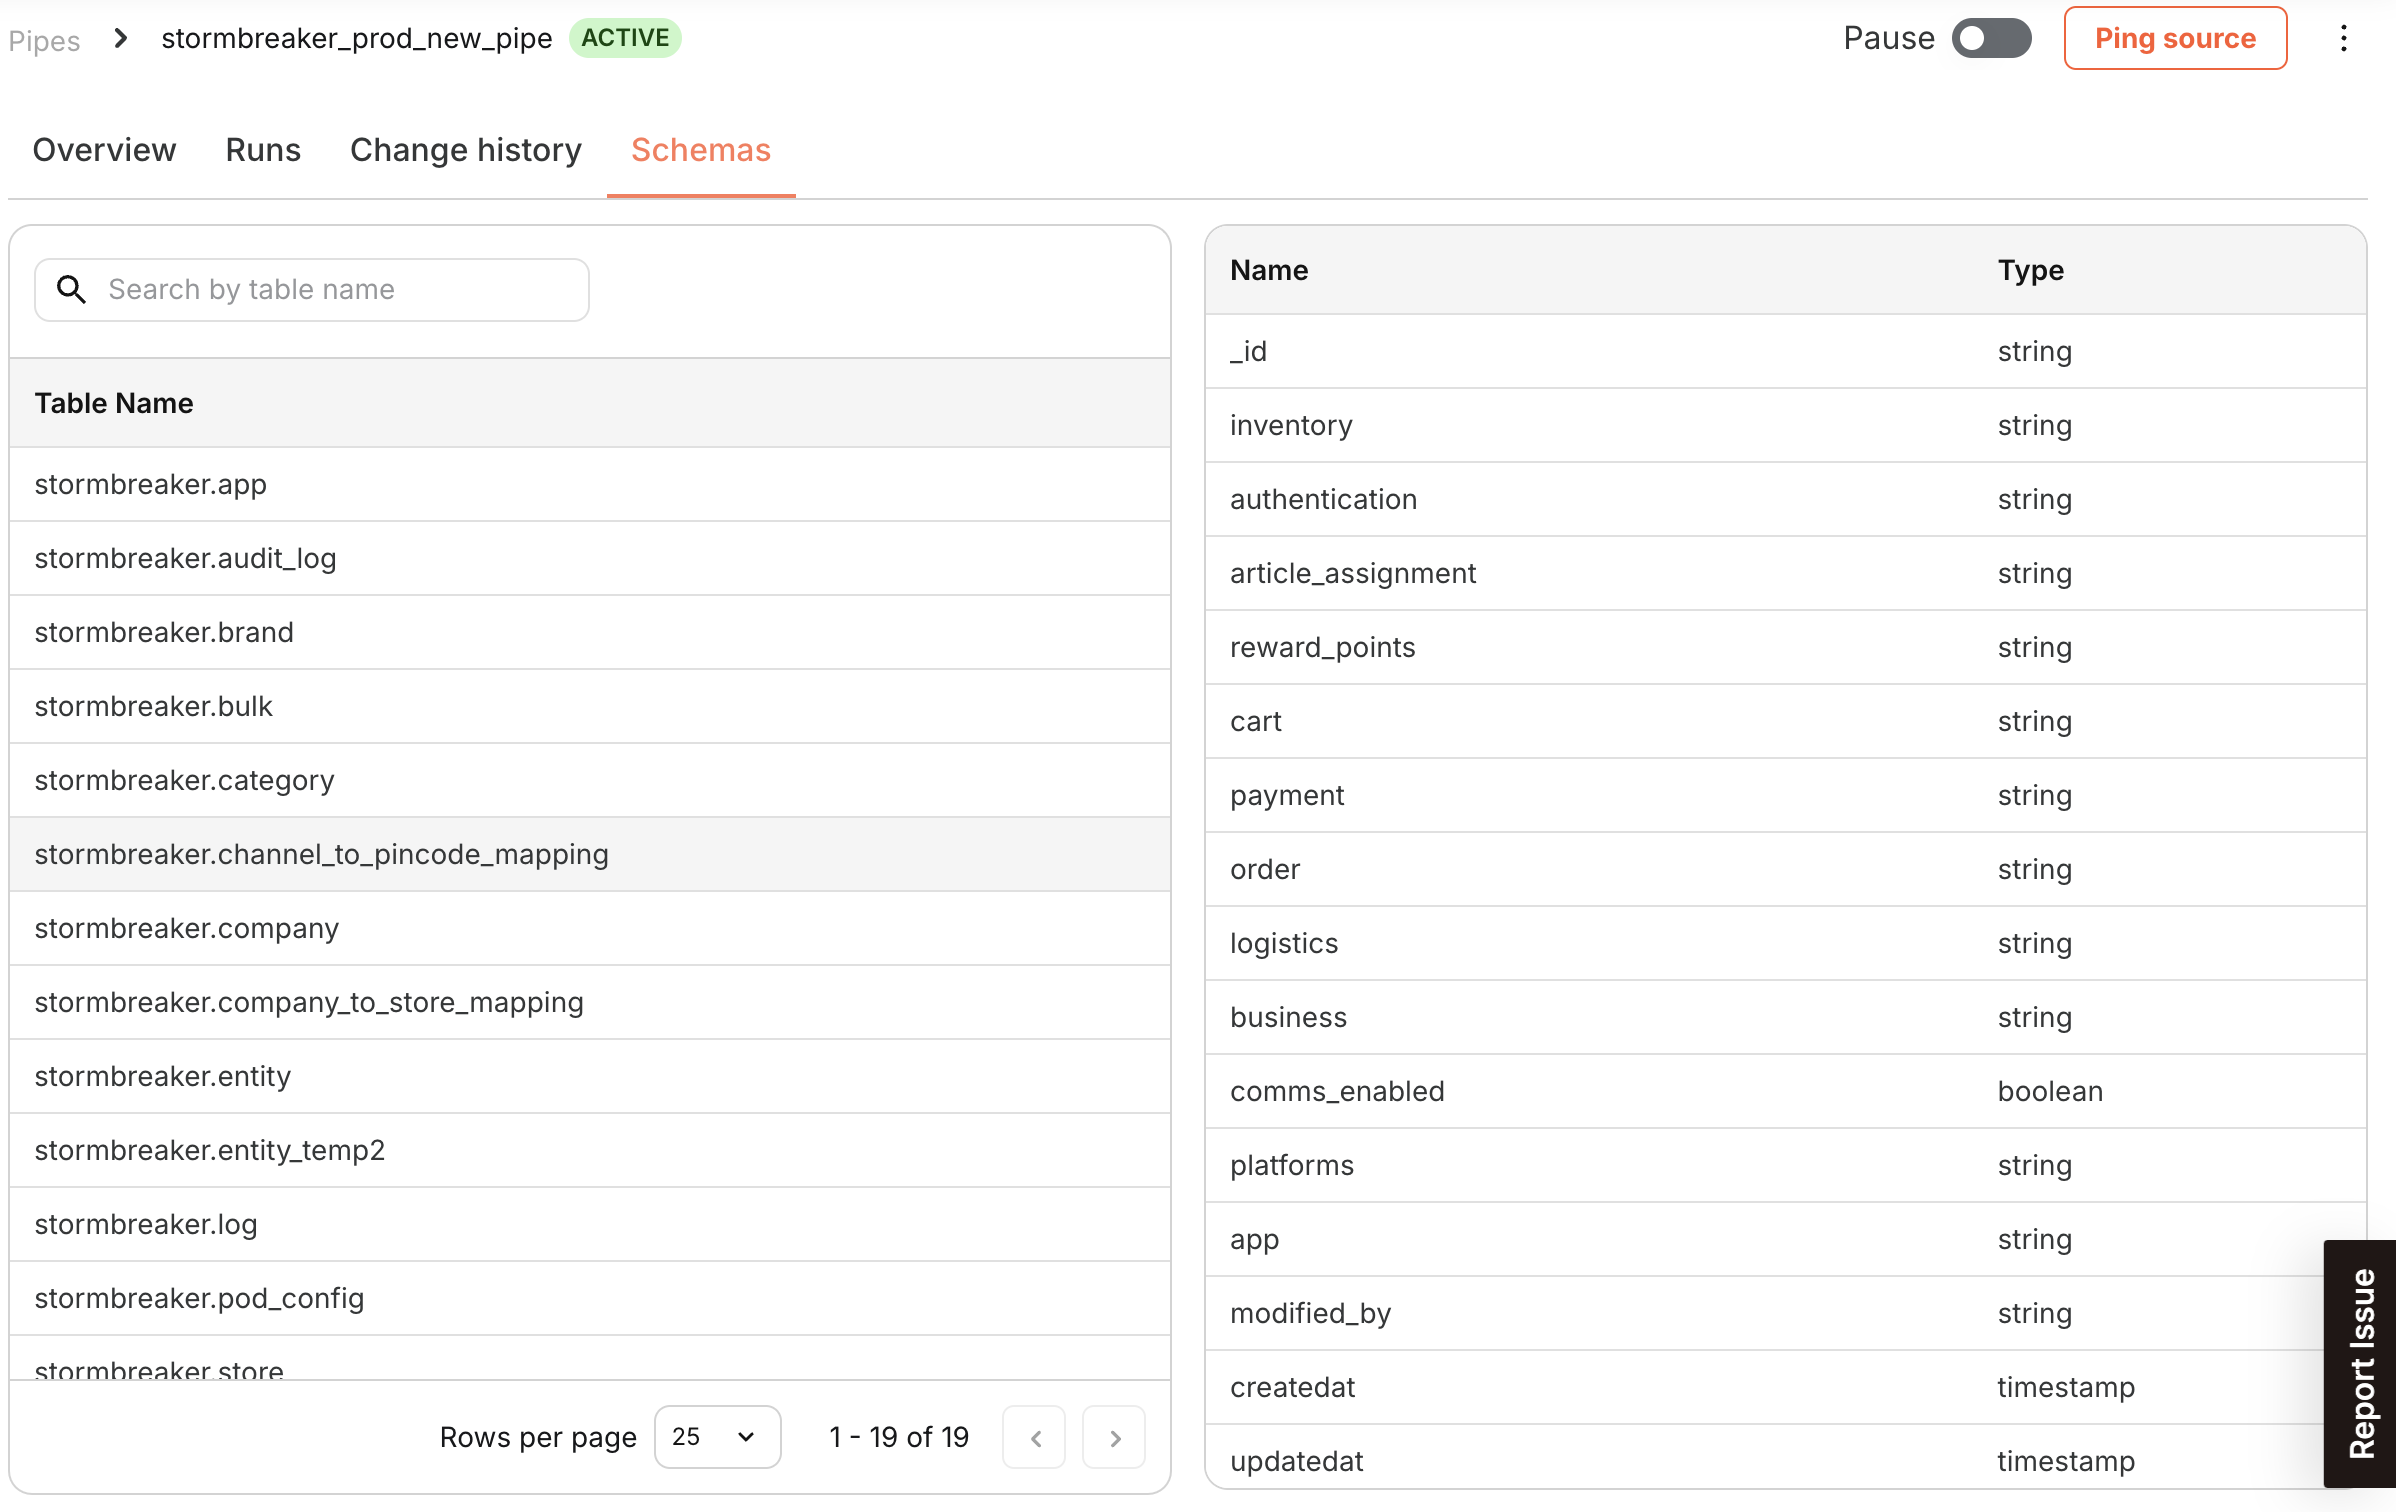The width and height of the screenshot is (2396, 1512).
Task: Open the Change history tab
Action: [x=466, y=150]
